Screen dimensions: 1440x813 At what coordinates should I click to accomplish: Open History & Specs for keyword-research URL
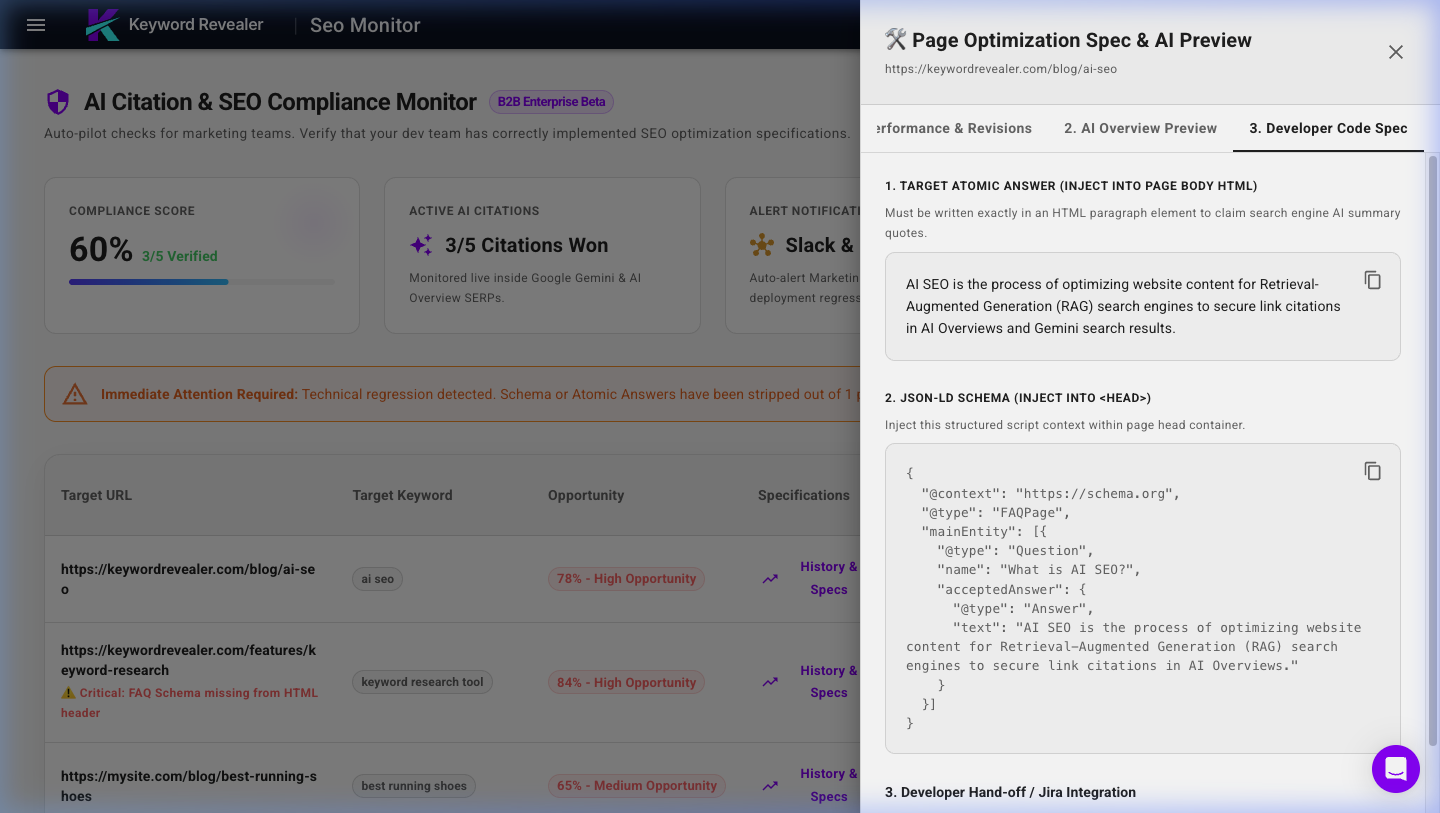[x=828, y=682]
